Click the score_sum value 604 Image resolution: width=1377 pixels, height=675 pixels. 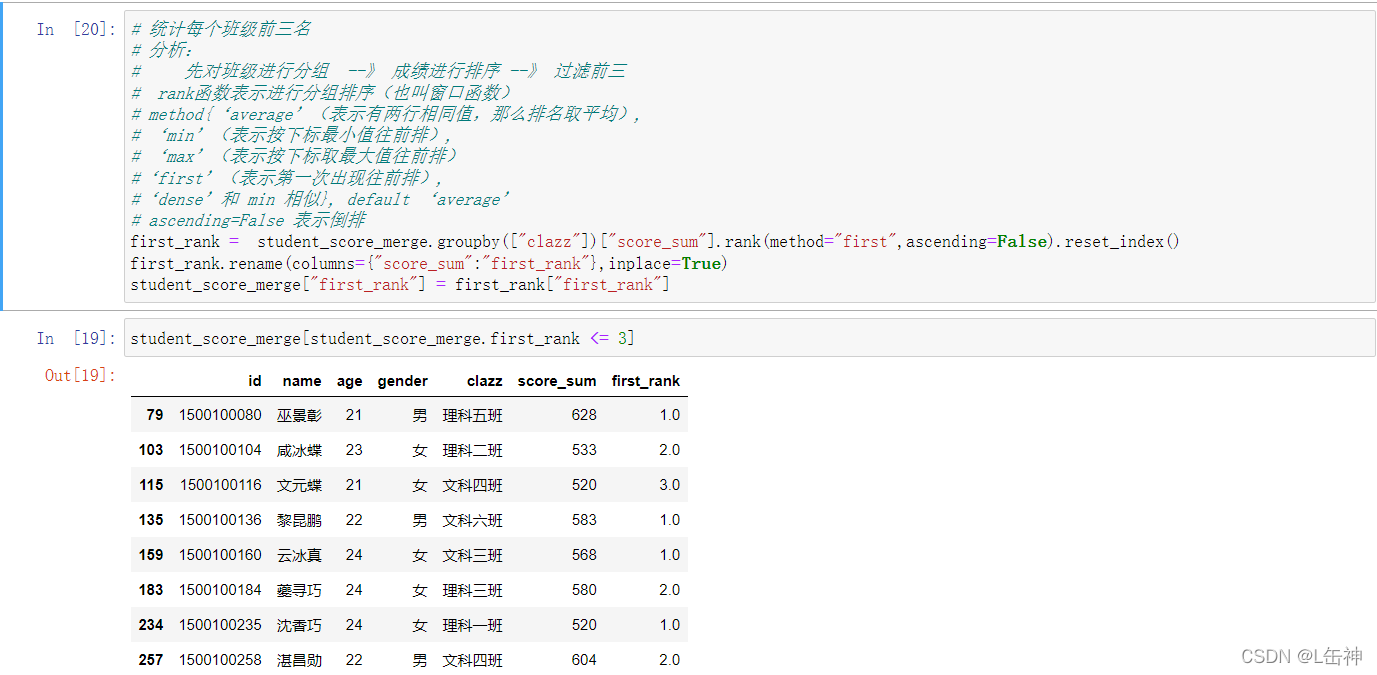[x=584, y=660]
